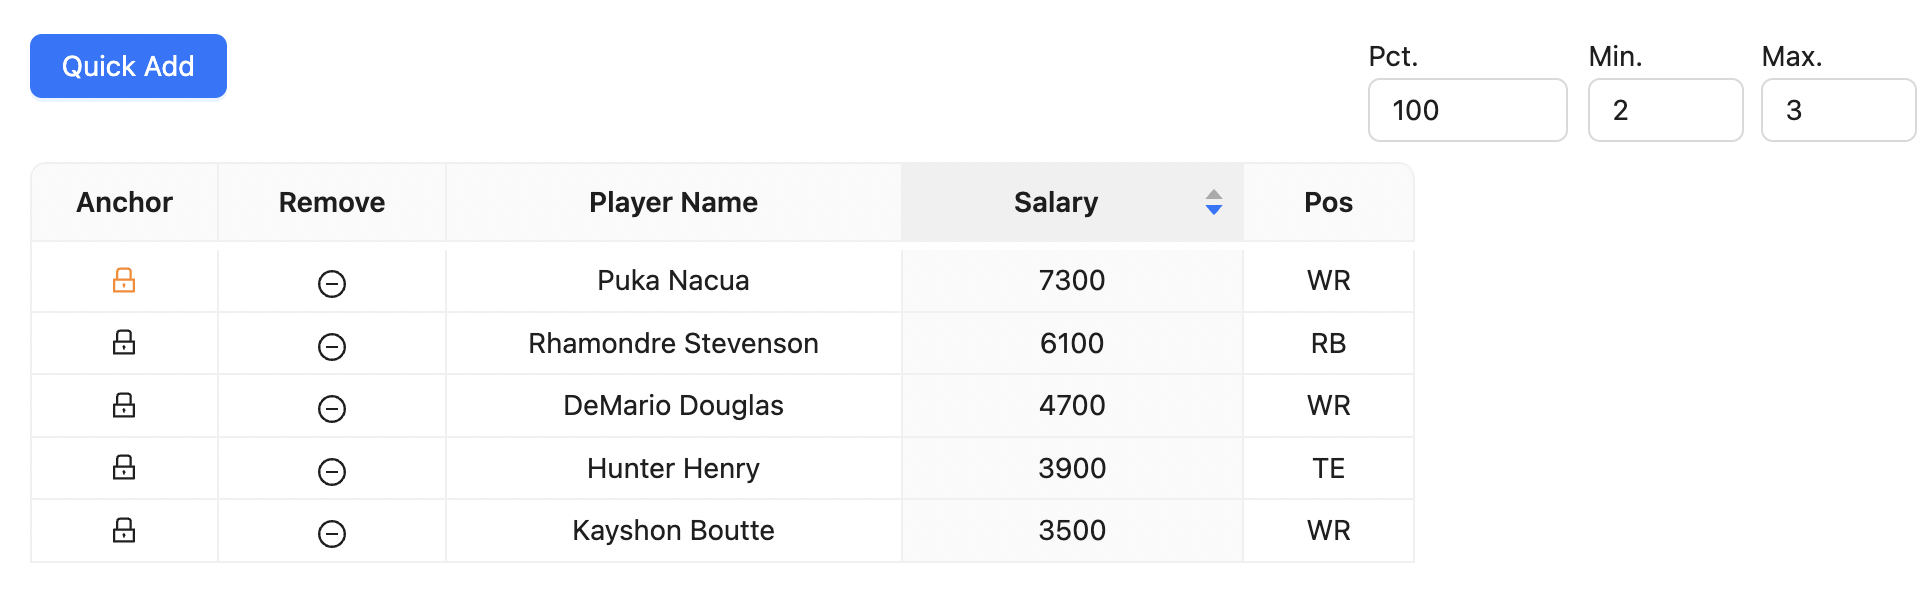Lock Hunter Henry as anchor
The width and height of the screenshot is (1920, 594).
124,468
